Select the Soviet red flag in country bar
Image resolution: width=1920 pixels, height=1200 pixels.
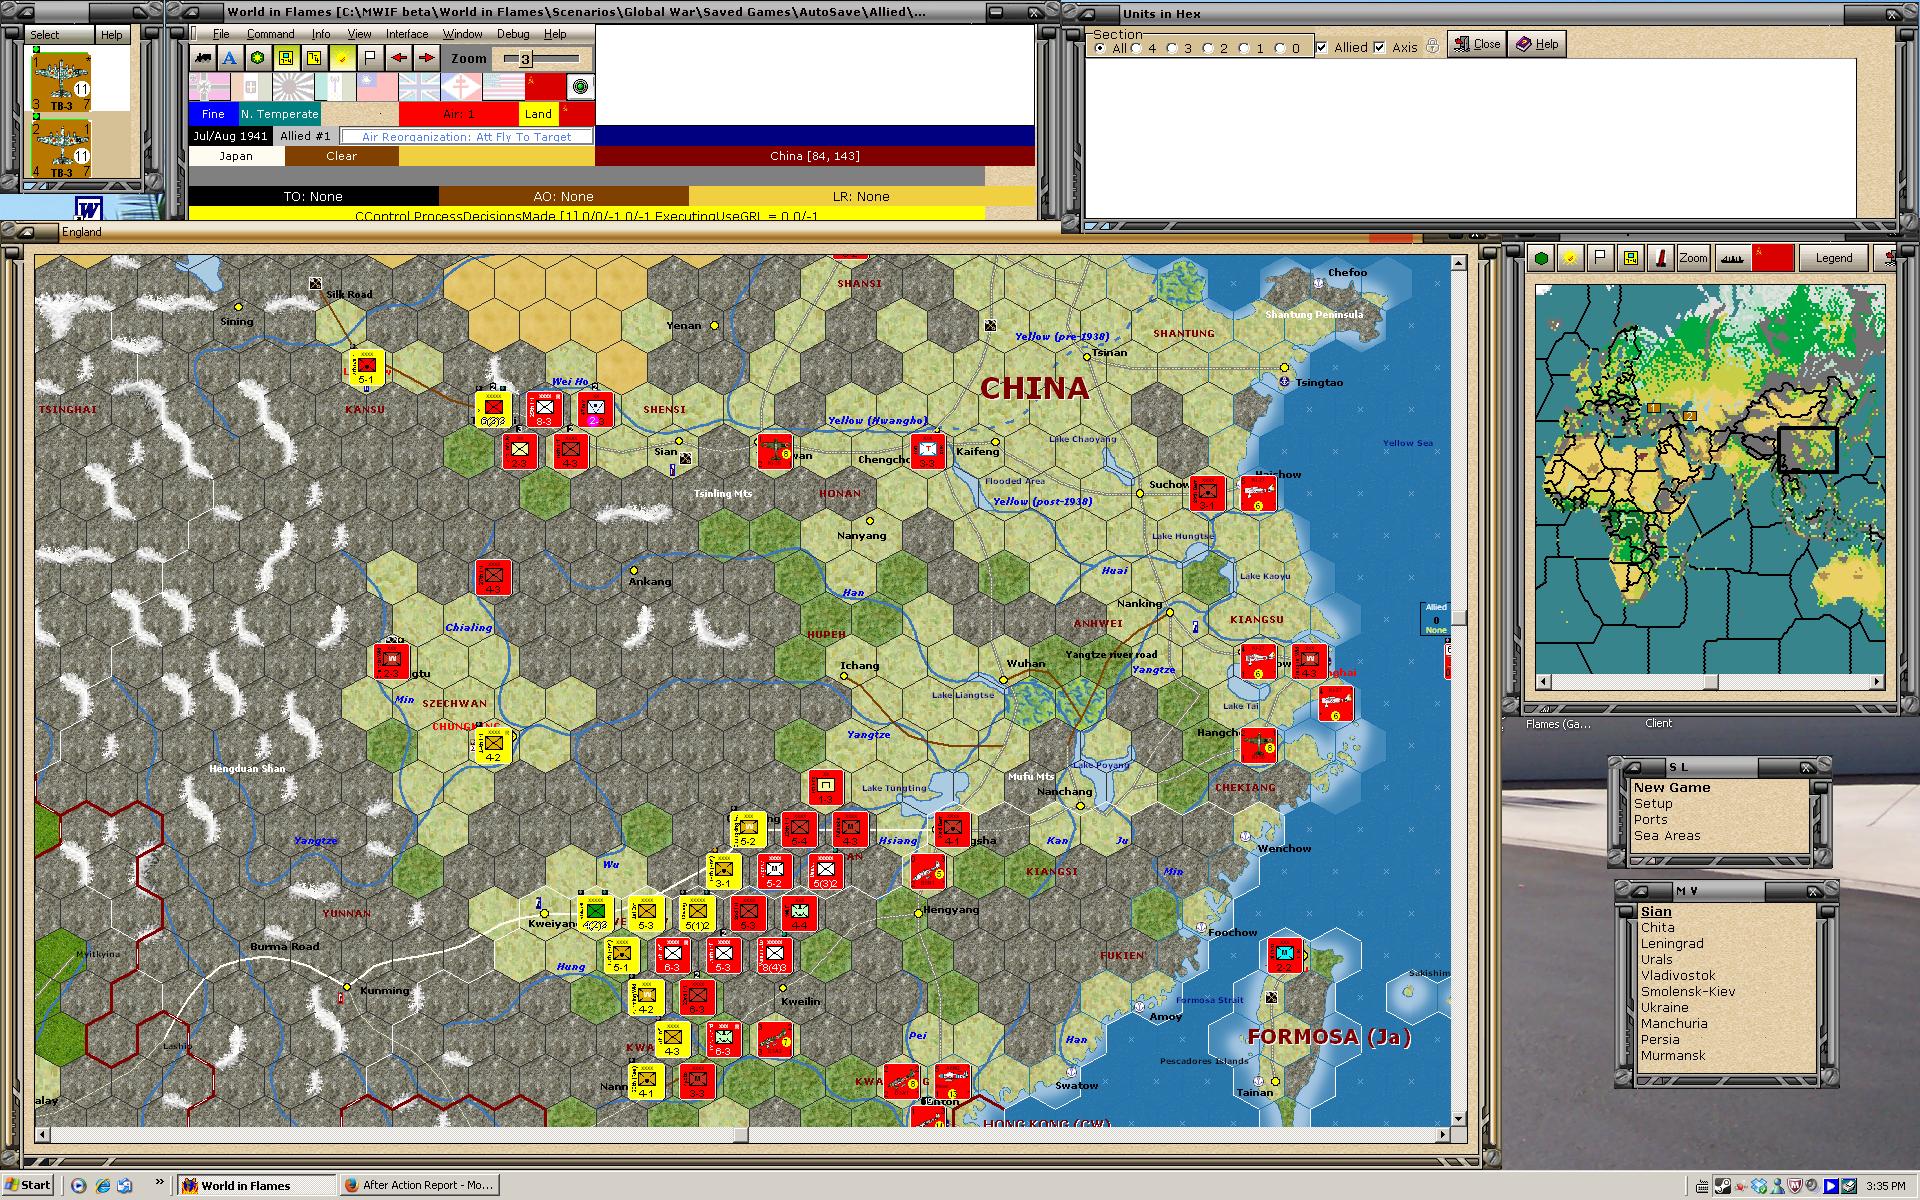(546, 87)
